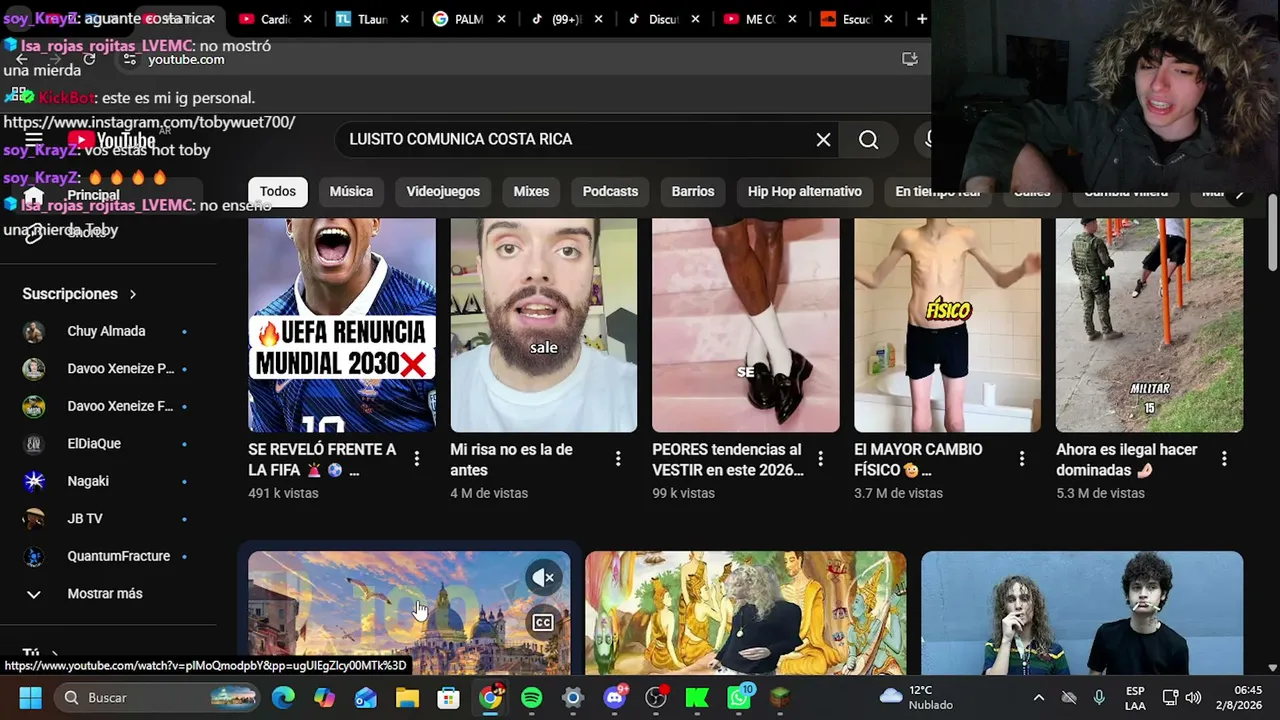This screenshot has height=720, width=1280.
Task: Show hidden system tray icons
Action: pyautogui.click(x=1039, y=698)
